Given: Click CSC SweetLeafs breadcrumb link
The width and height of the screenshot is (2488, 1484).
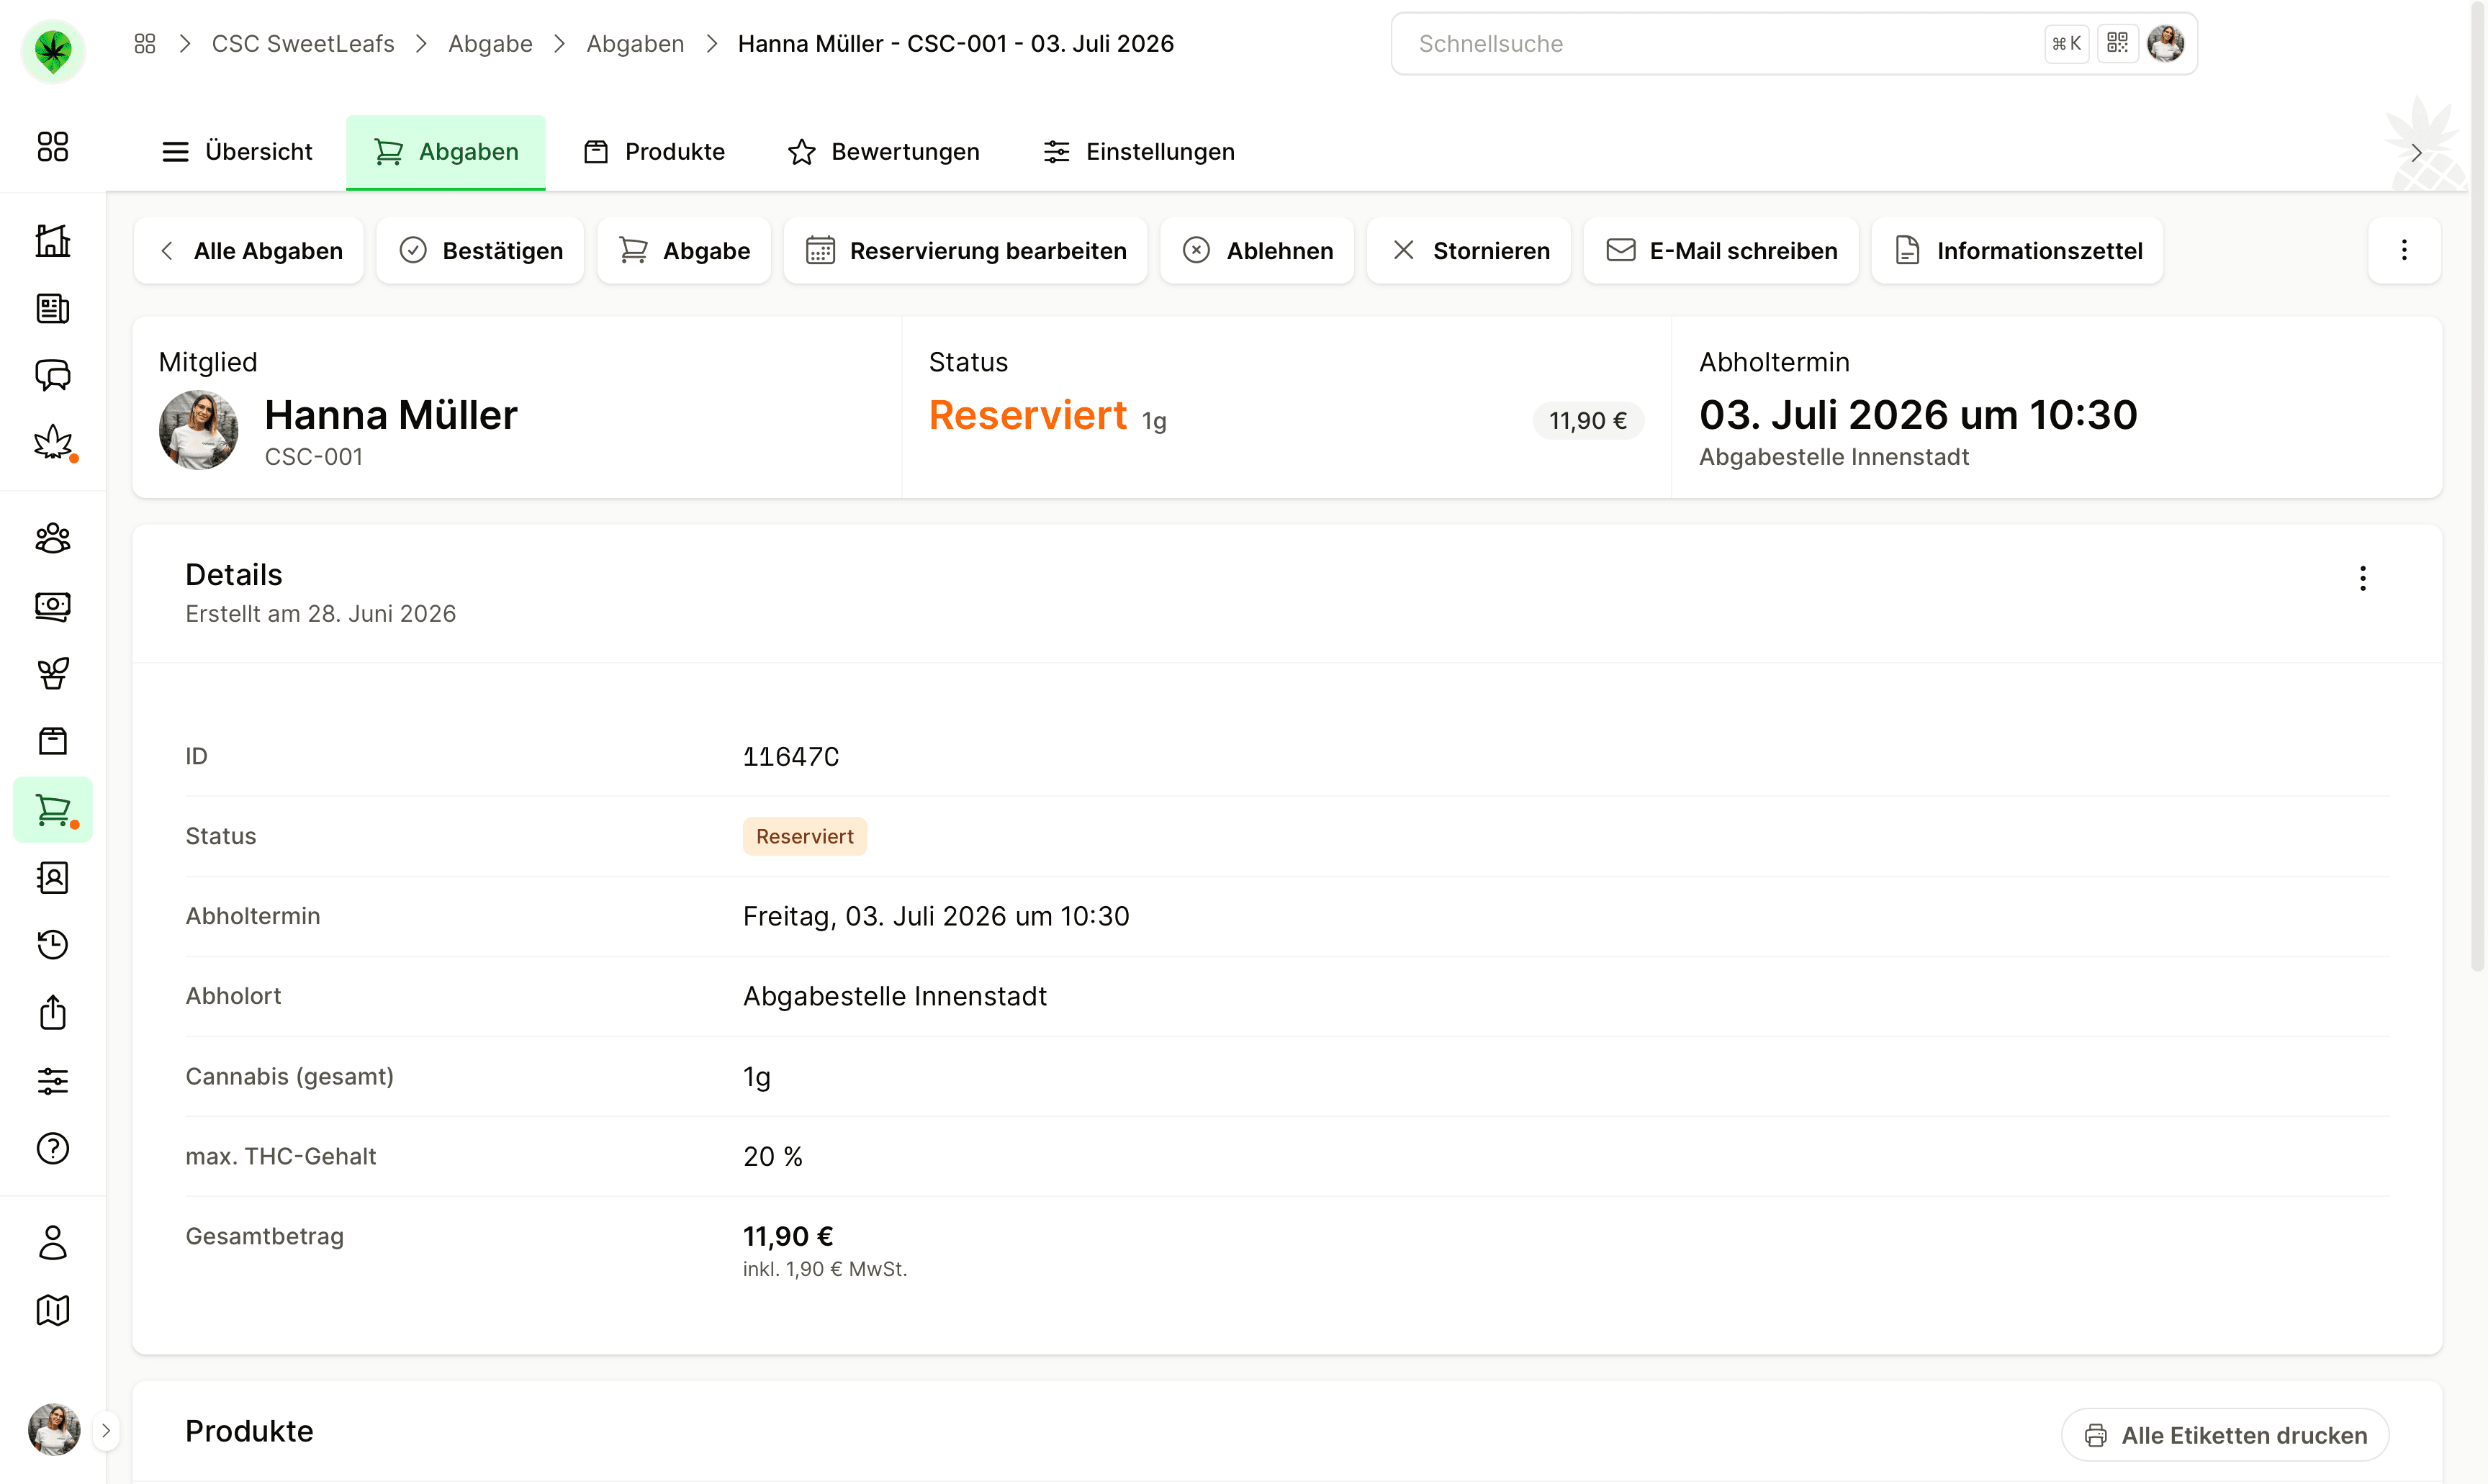Looking at the screenshot, I should pyautogui.click(x=303, y=43).
